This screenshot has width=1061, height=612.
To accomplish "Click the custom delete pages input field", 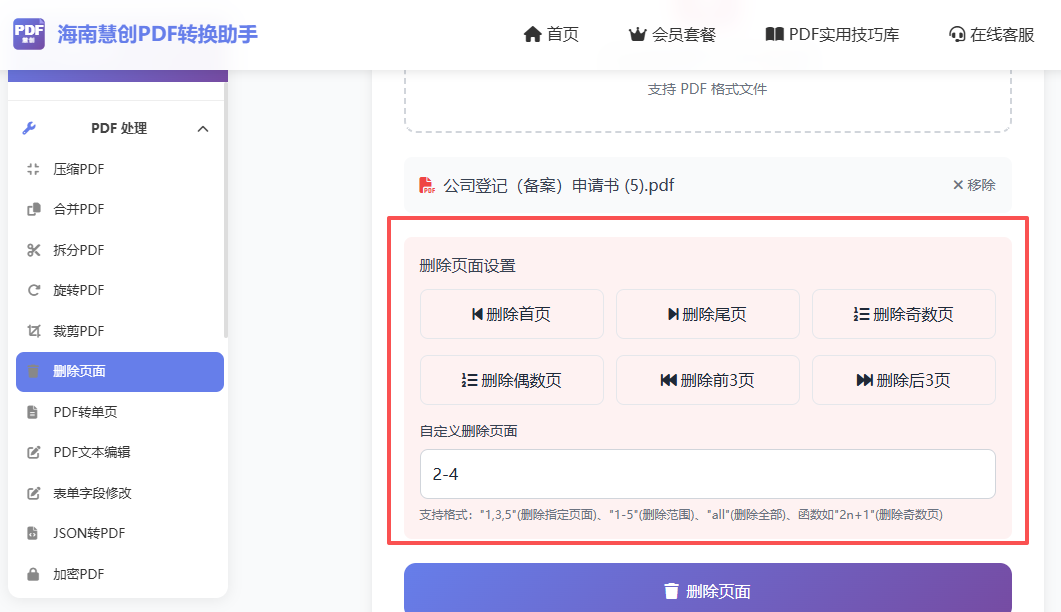I will 708,474.
